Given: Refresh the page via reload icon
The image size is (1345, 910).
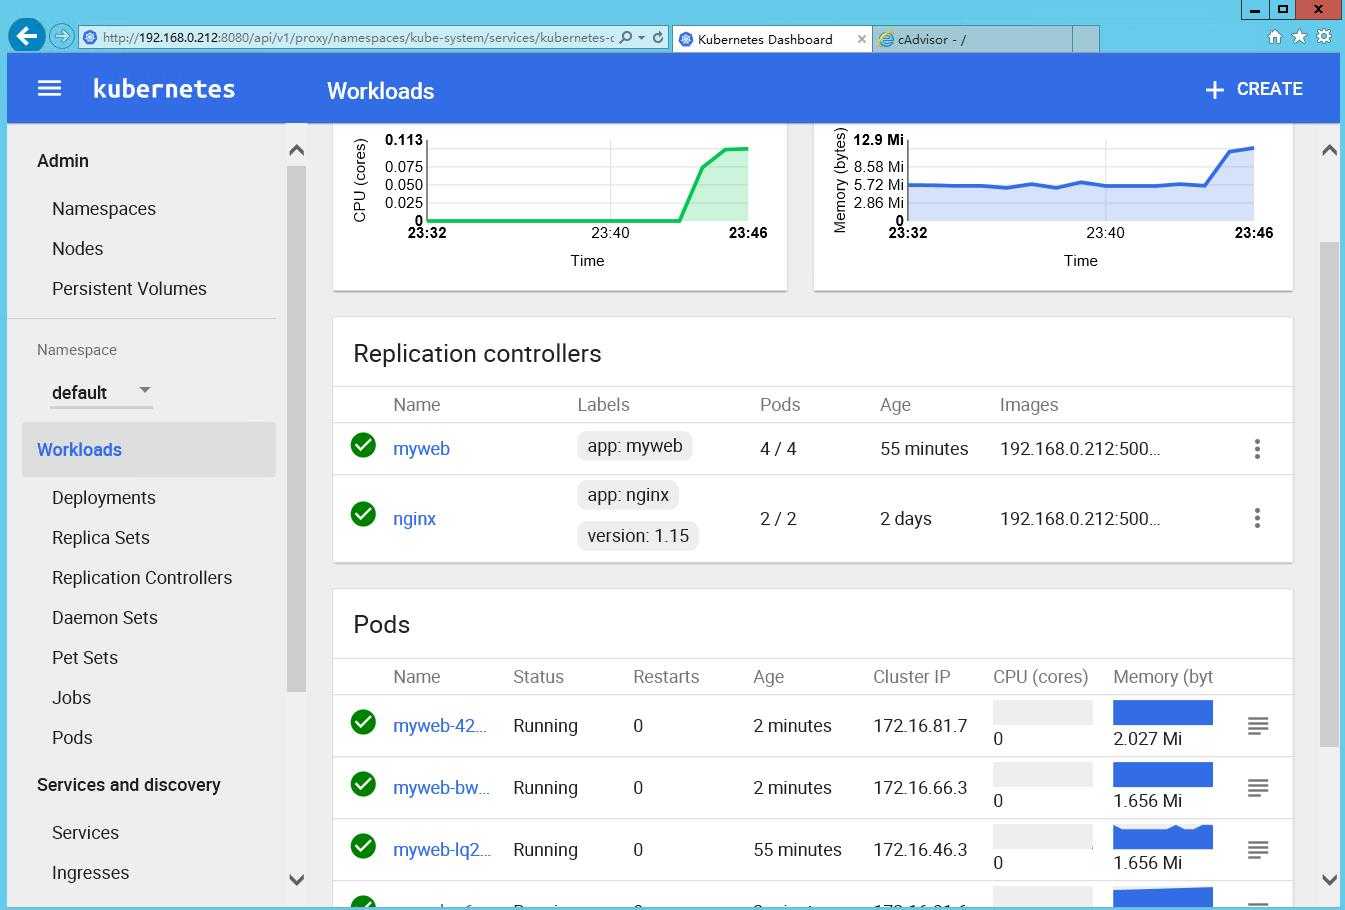Looking at the screenshot, I should (658, 38).
